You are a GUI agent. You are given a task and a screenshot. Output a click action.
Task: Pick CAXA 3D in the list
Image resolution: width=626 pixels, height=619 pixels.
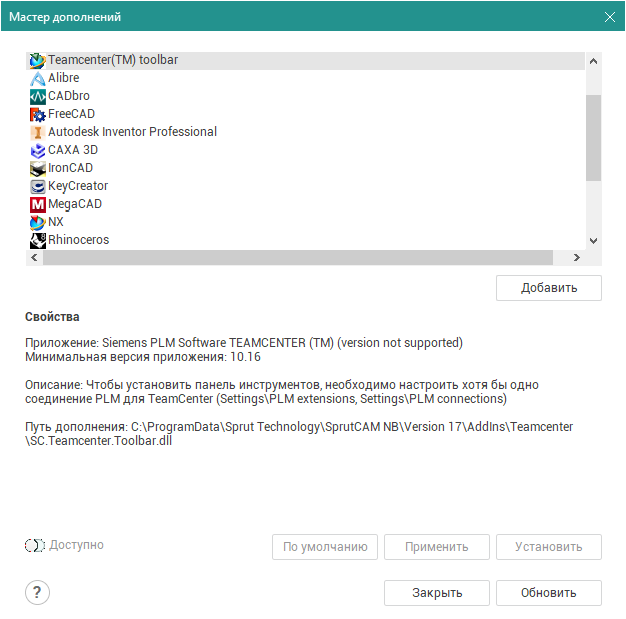305,151
